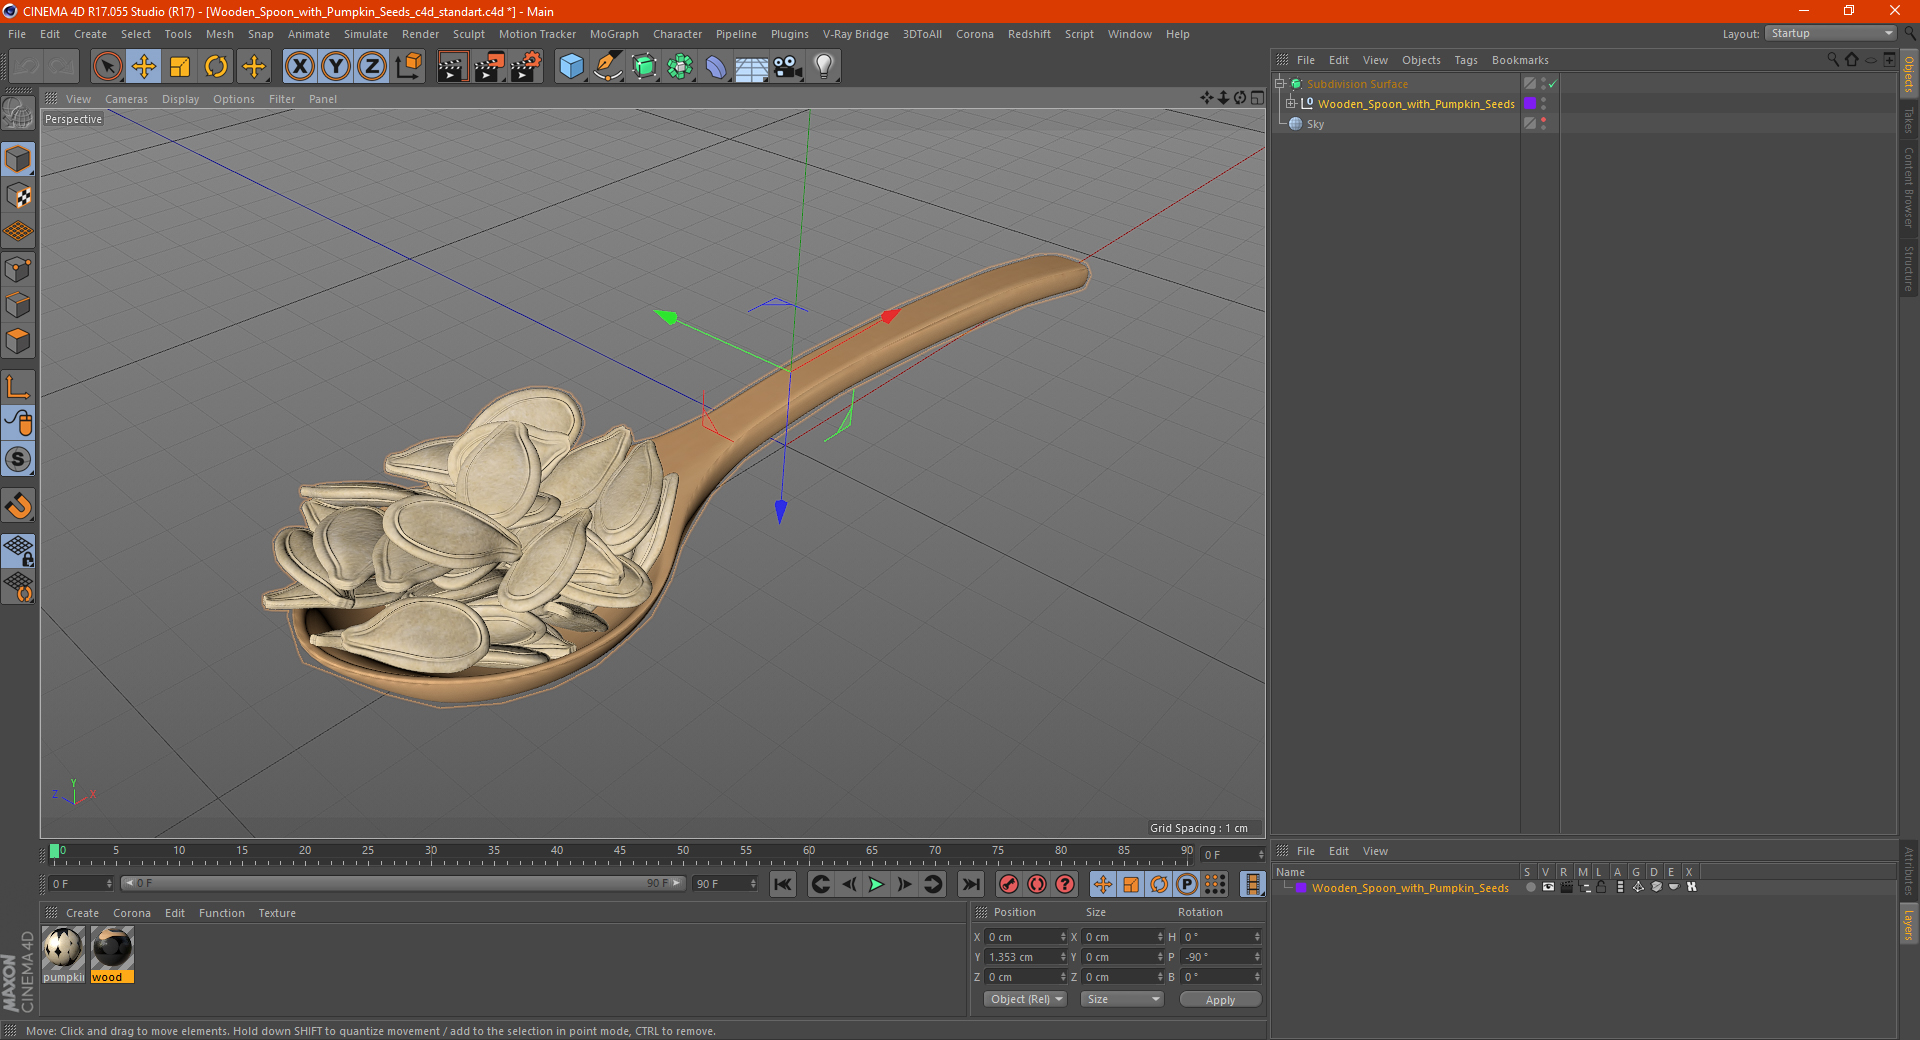Open the spline Pen tool
Image resolution: width=1920 pixels, height=1040 pixels.
(608, 67)
